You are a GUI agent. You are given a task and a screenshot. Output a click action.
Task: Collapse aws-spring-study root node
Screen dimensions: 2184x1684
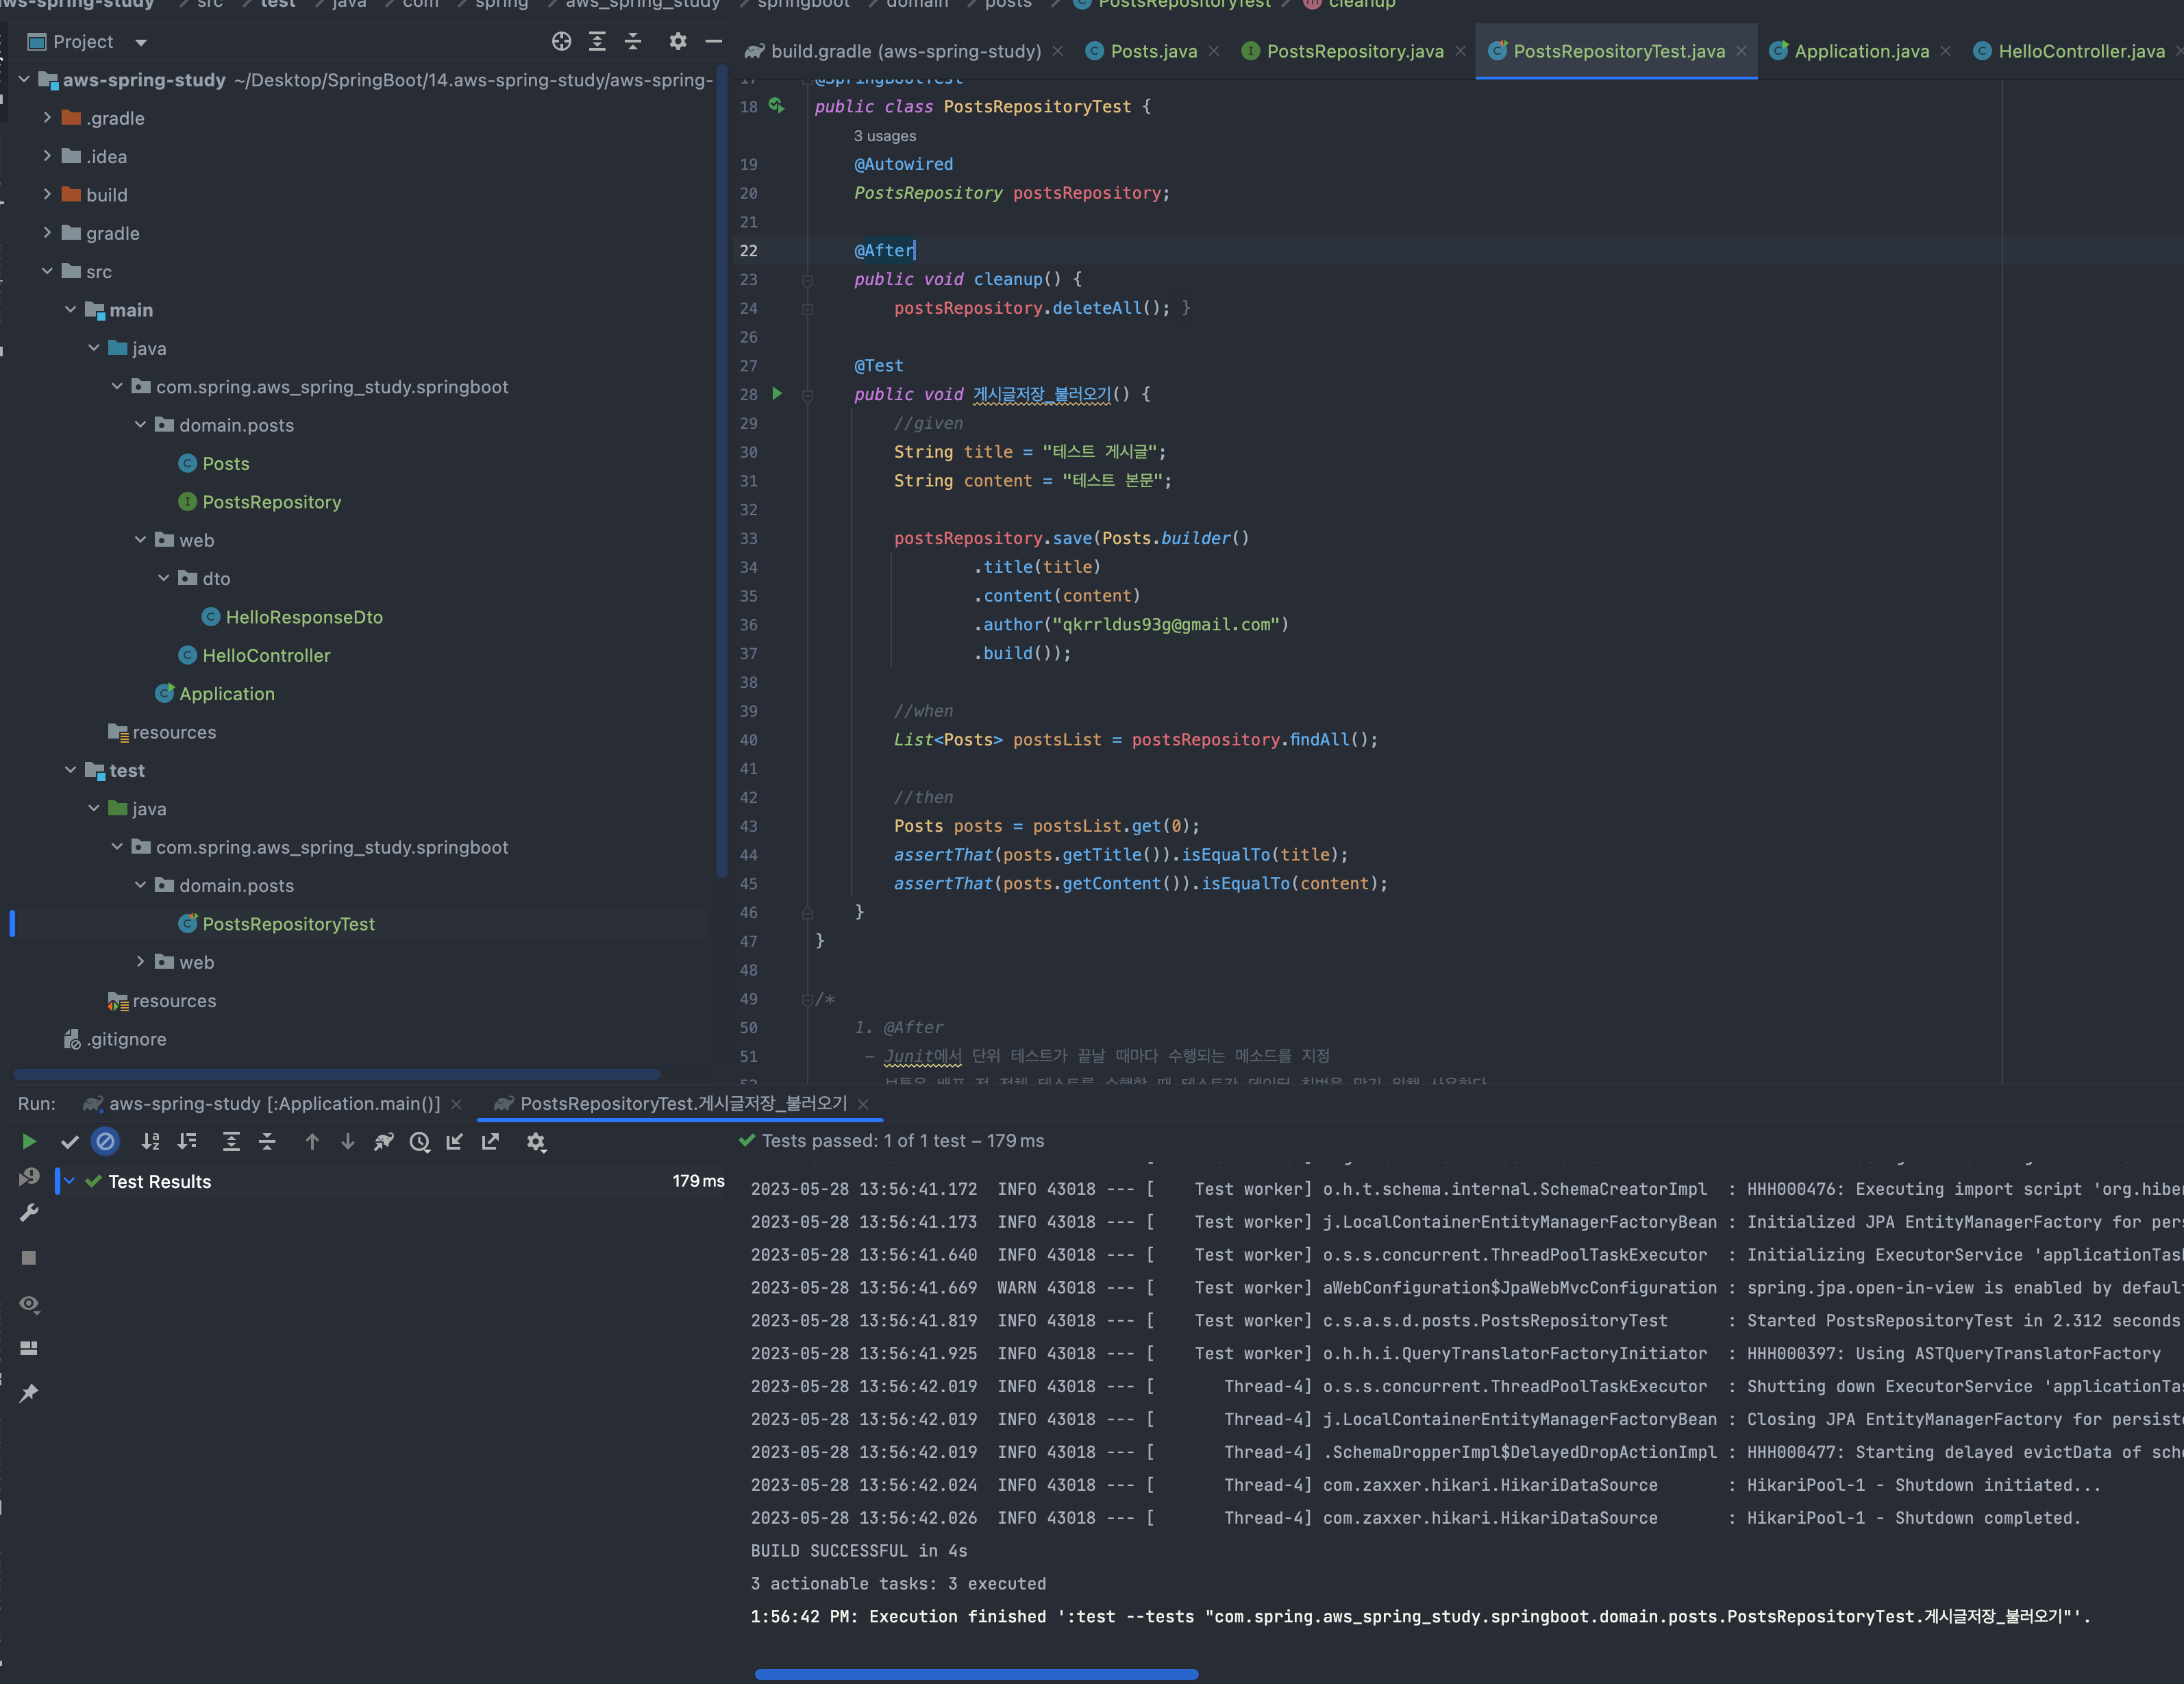(24, 79)
